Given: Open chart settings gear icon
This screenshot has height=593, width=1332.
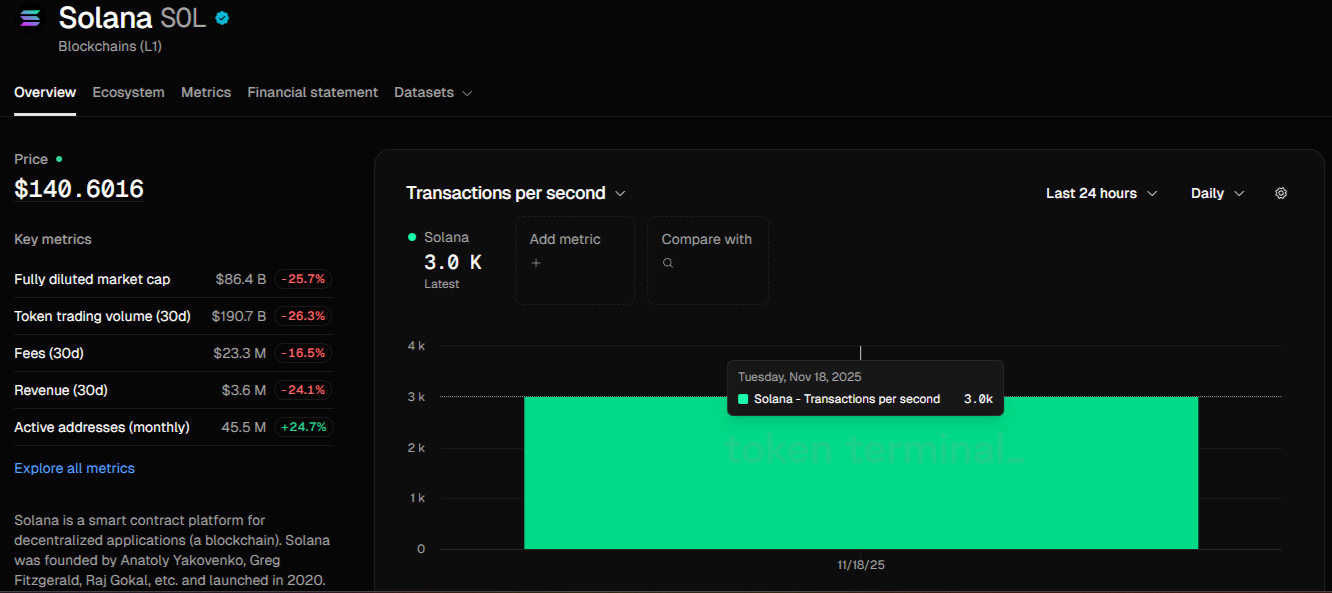Looking at the screenshot, I should tap(1281, 193).
